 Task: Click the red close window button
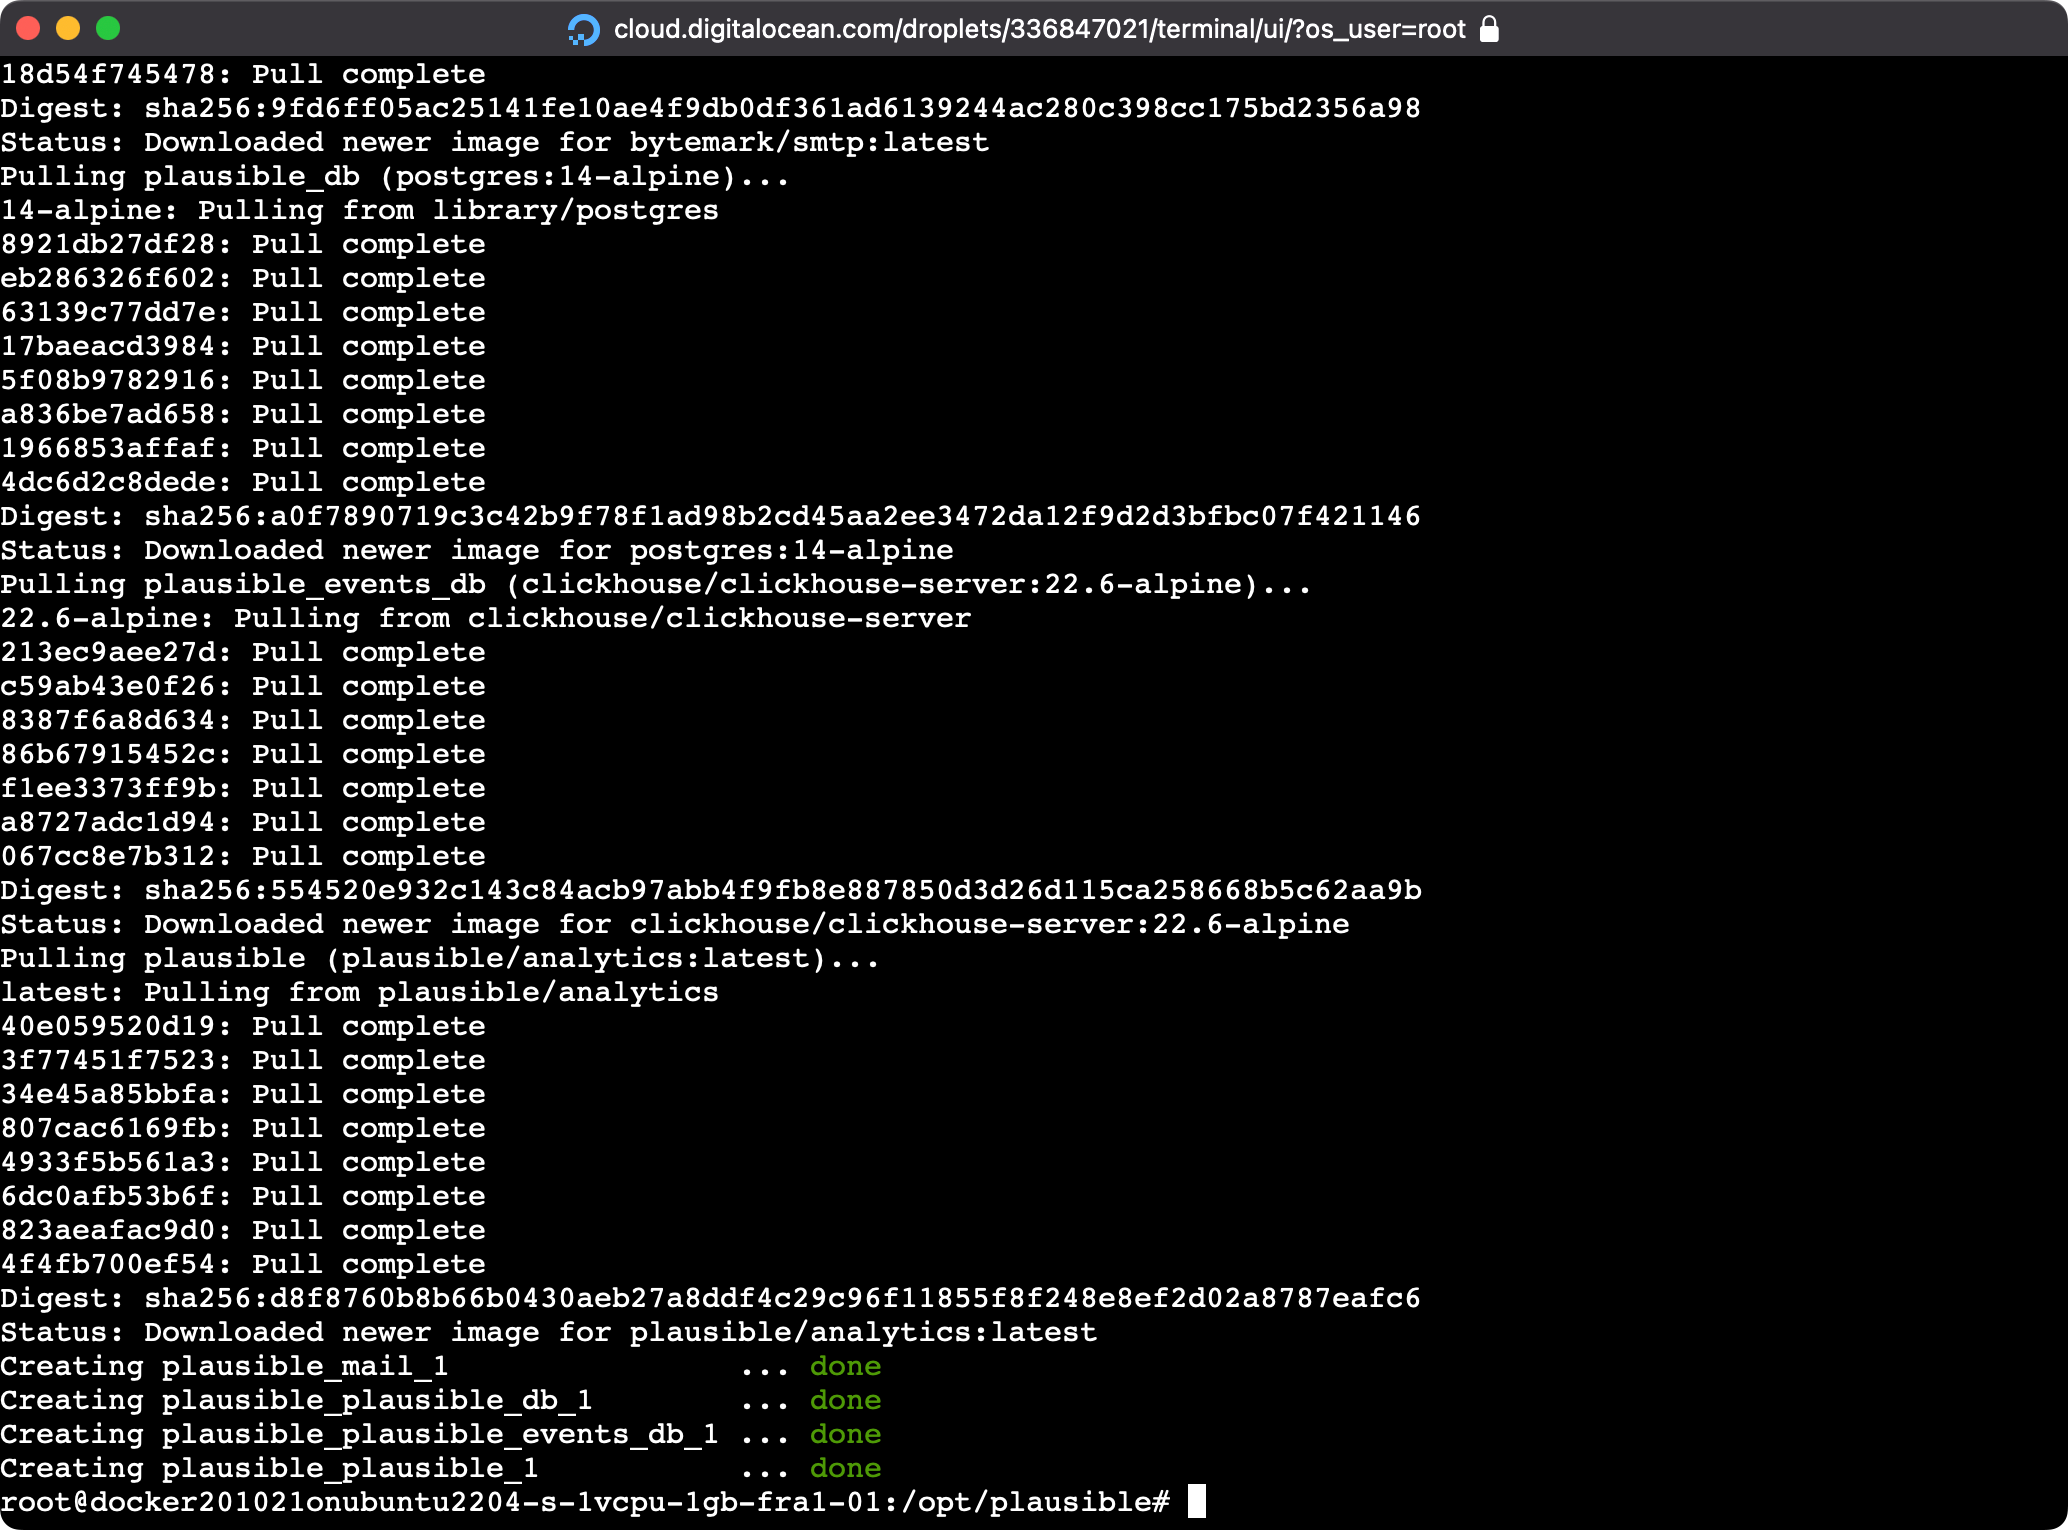(x=28, y=28)
